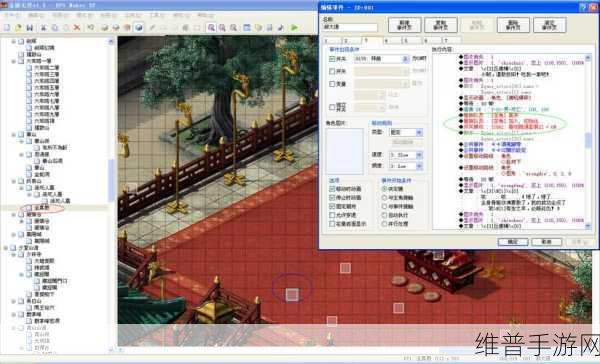Toggle the Direction Fix option checkbox
This screenshot has width=600, height=364.
coord(332,206)
